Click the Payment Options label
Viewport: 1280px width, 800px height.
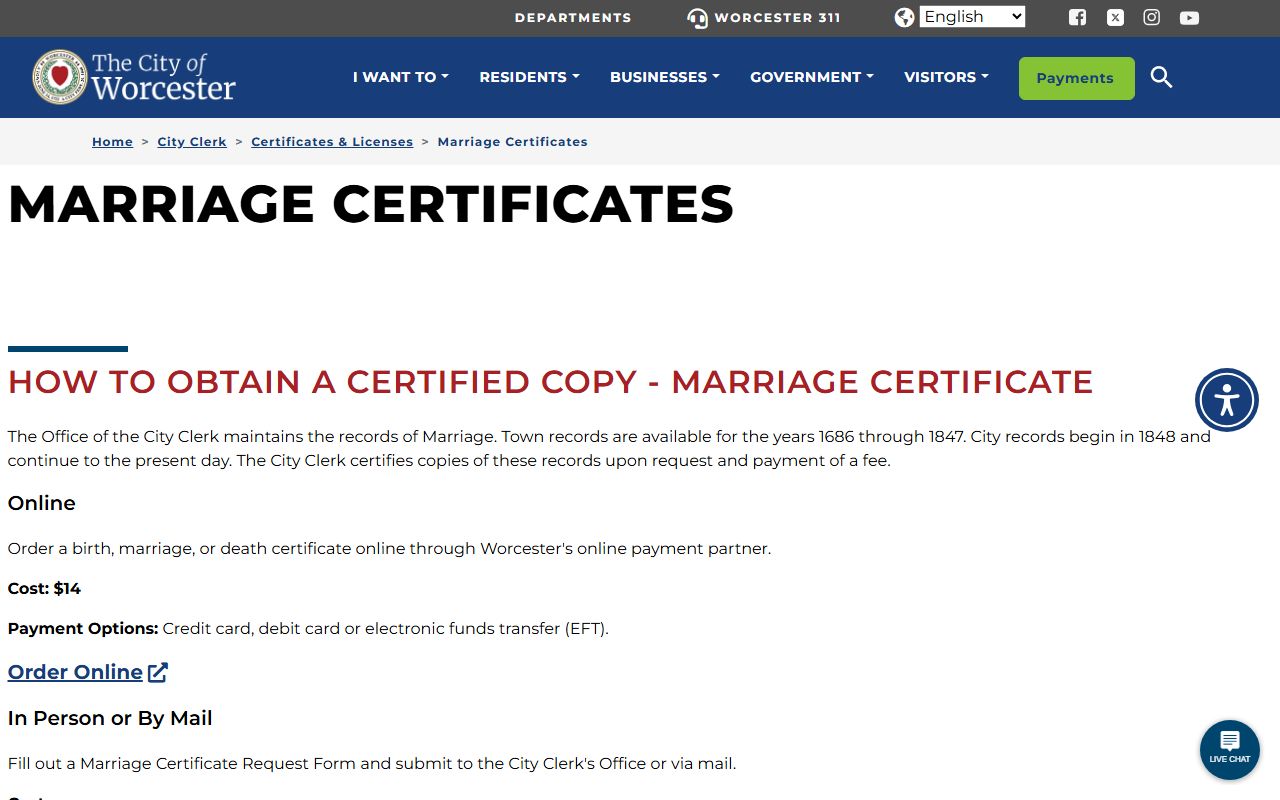pyautogui.click(x=83, y=629)
